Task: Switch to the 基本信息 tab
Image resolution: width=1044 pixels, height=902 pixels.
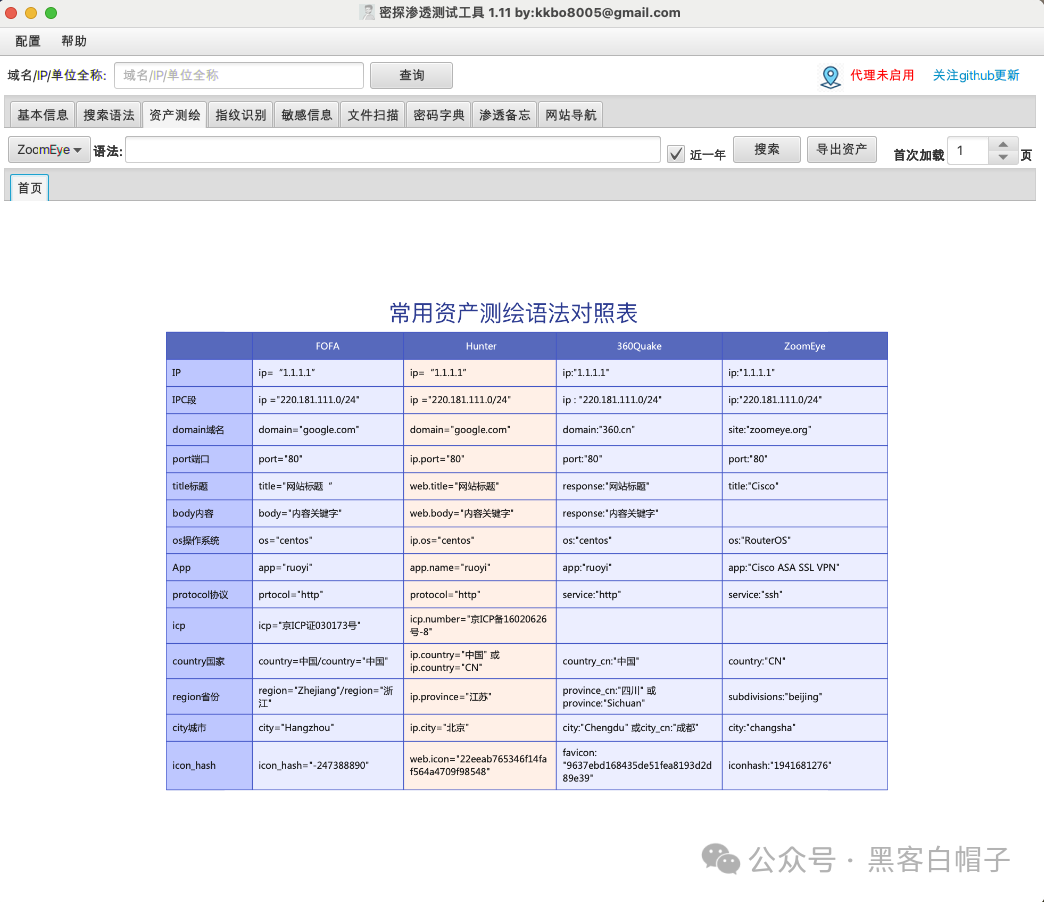Action: [43, 114]
